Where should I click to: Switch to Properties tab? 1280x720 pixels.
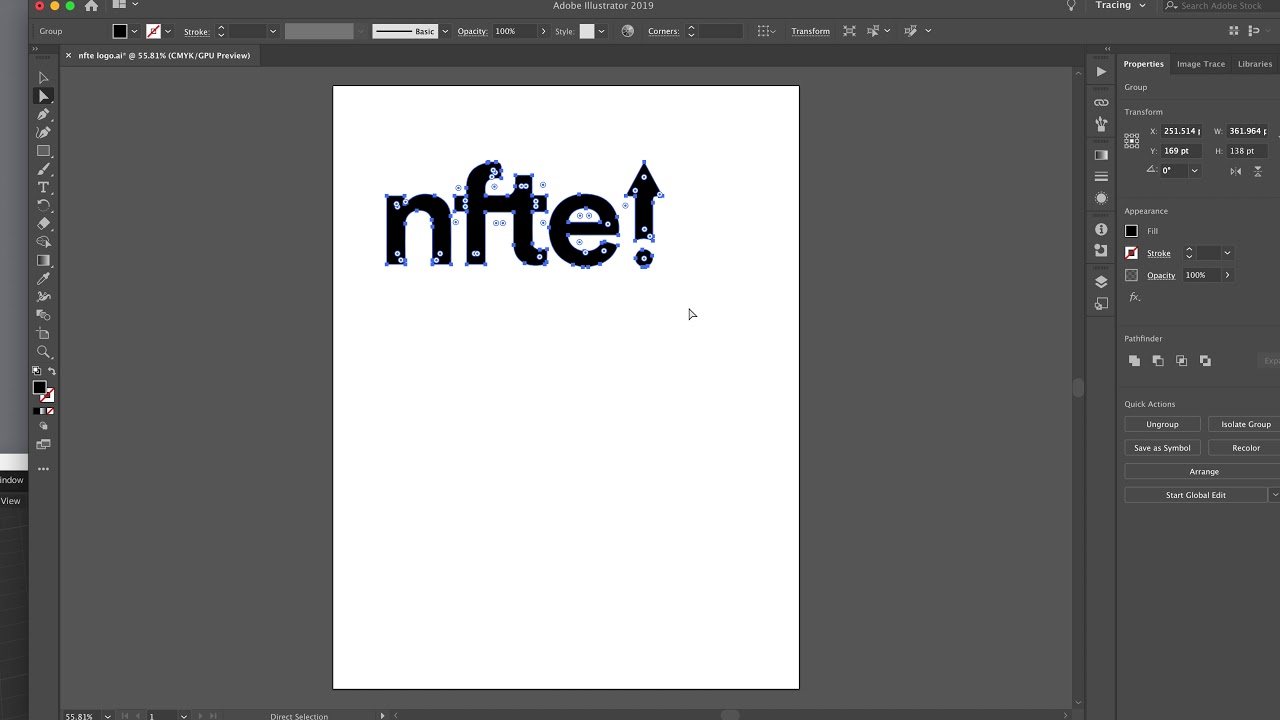[x=1143, y=64]
